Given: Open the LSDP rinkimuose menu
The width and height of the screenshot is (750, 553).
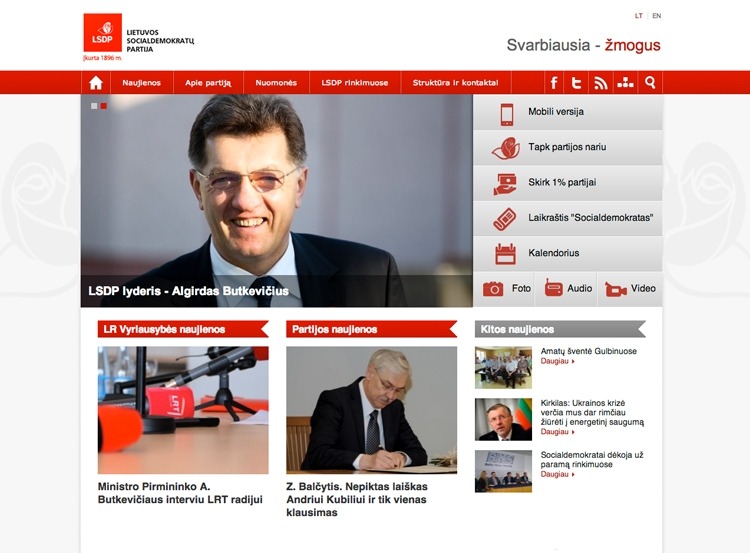Looking at the screenshot, I should click(x=355, y=83).
